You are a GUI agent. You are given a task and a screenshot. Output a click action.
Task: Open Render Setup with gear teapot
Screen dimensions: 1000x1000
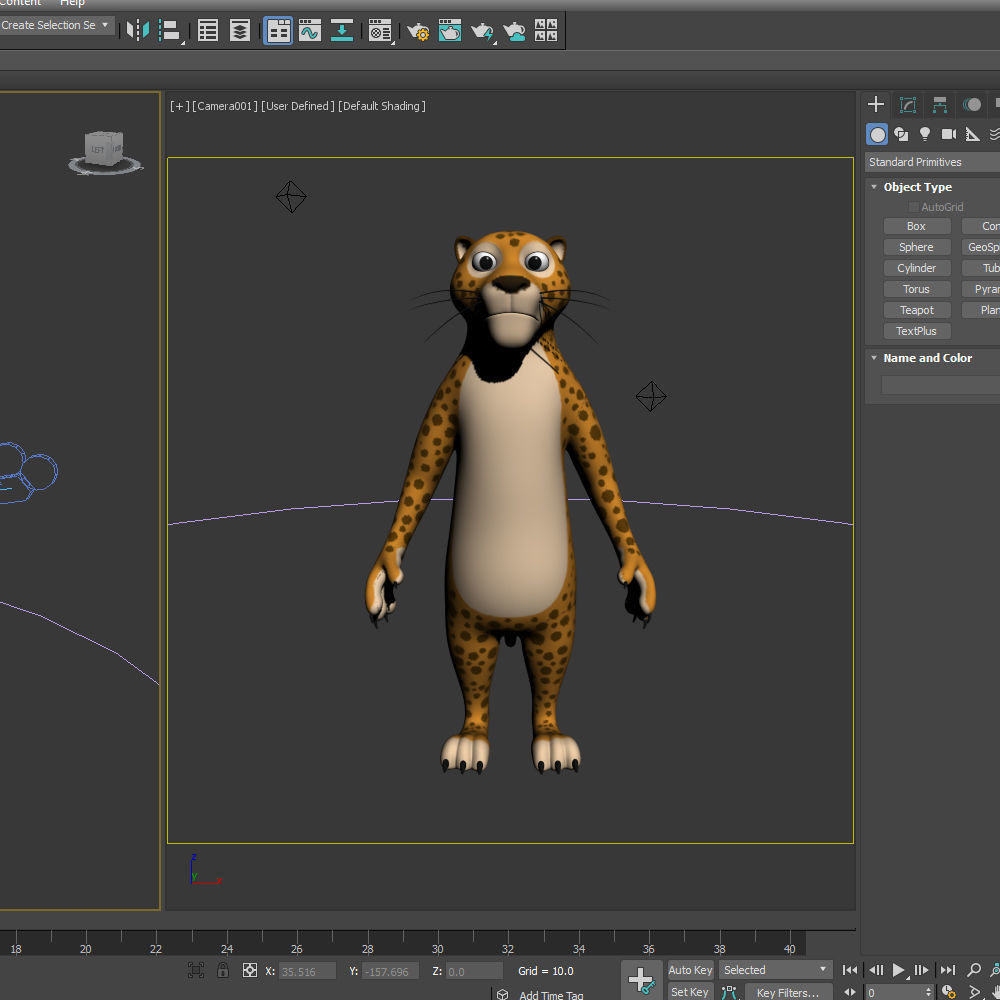[418, 31]
